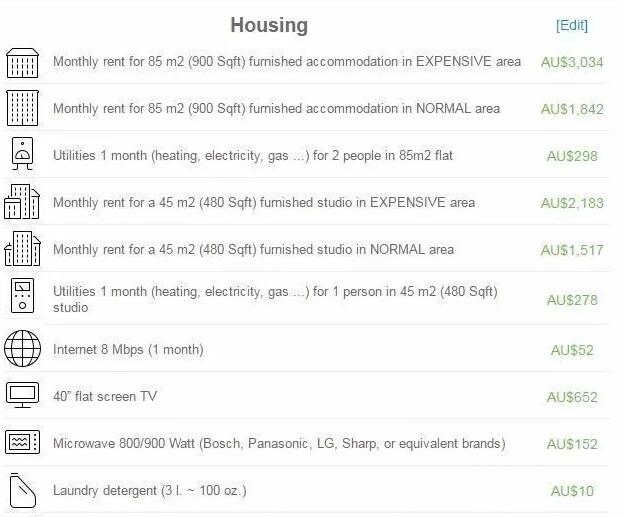Click the flat screen TV icon
This screenshot has width=626, height=517.
point(22,396)
